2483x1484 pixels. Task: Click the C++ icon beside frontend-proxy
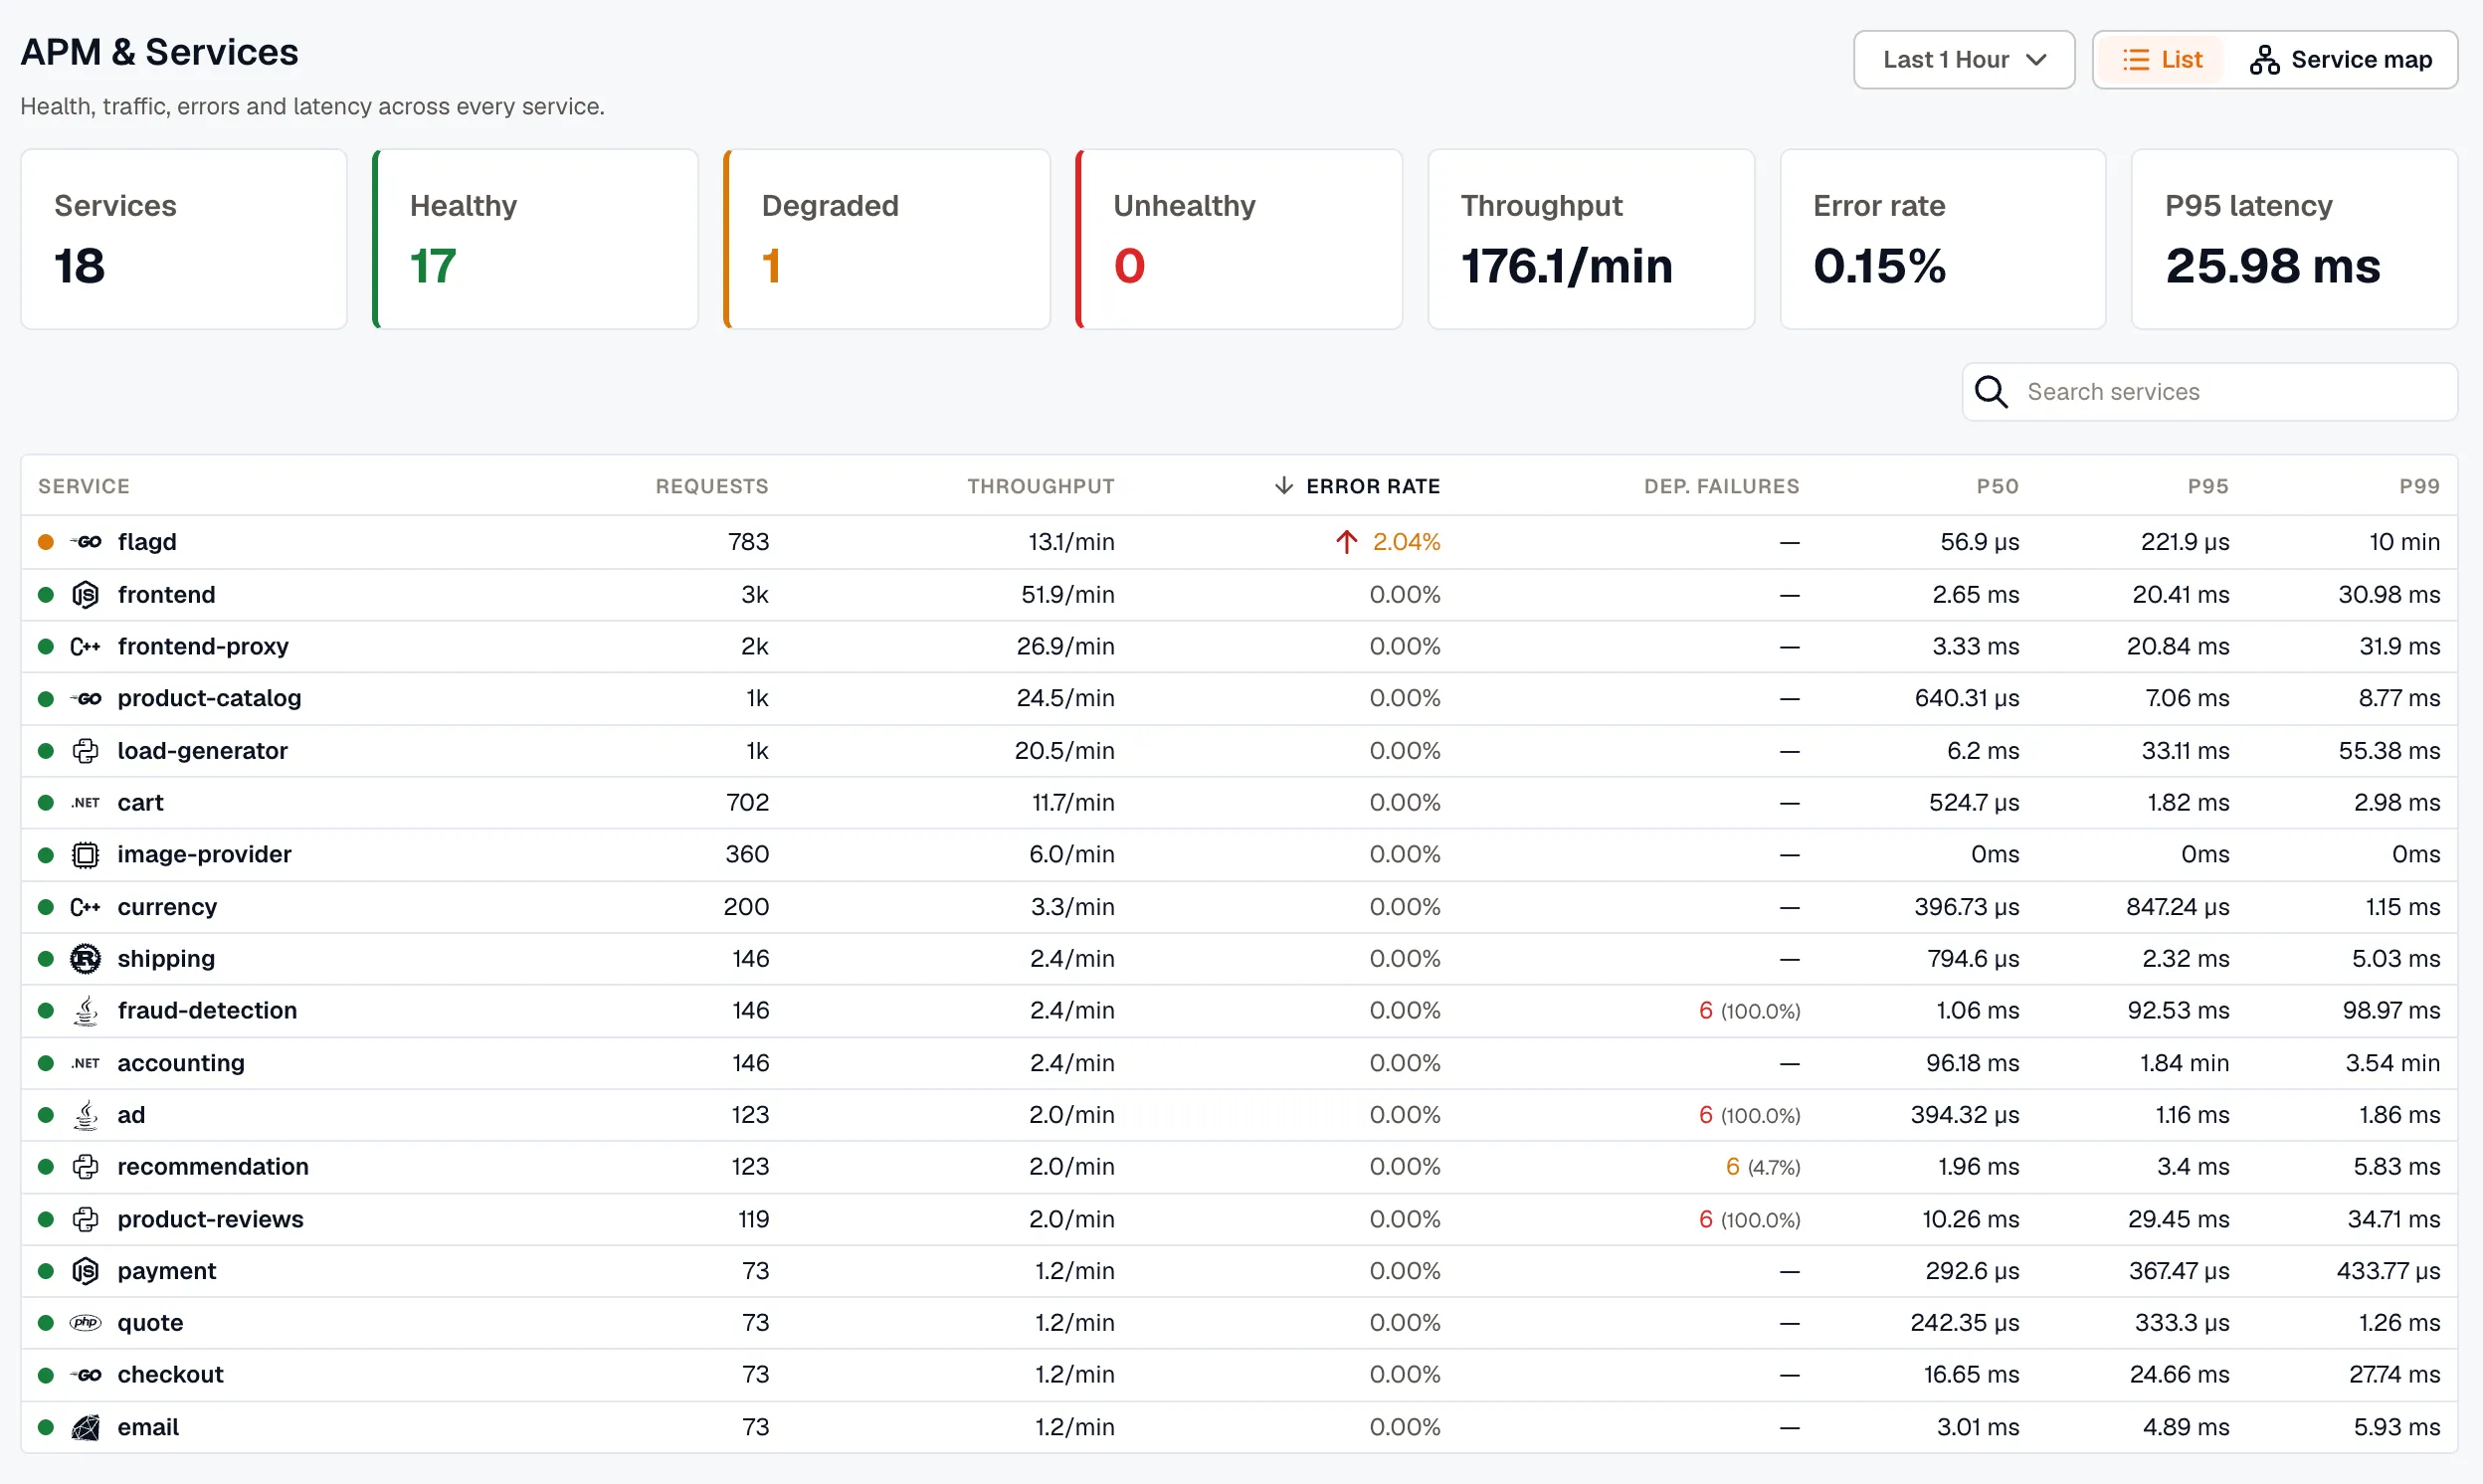[86, 647]
